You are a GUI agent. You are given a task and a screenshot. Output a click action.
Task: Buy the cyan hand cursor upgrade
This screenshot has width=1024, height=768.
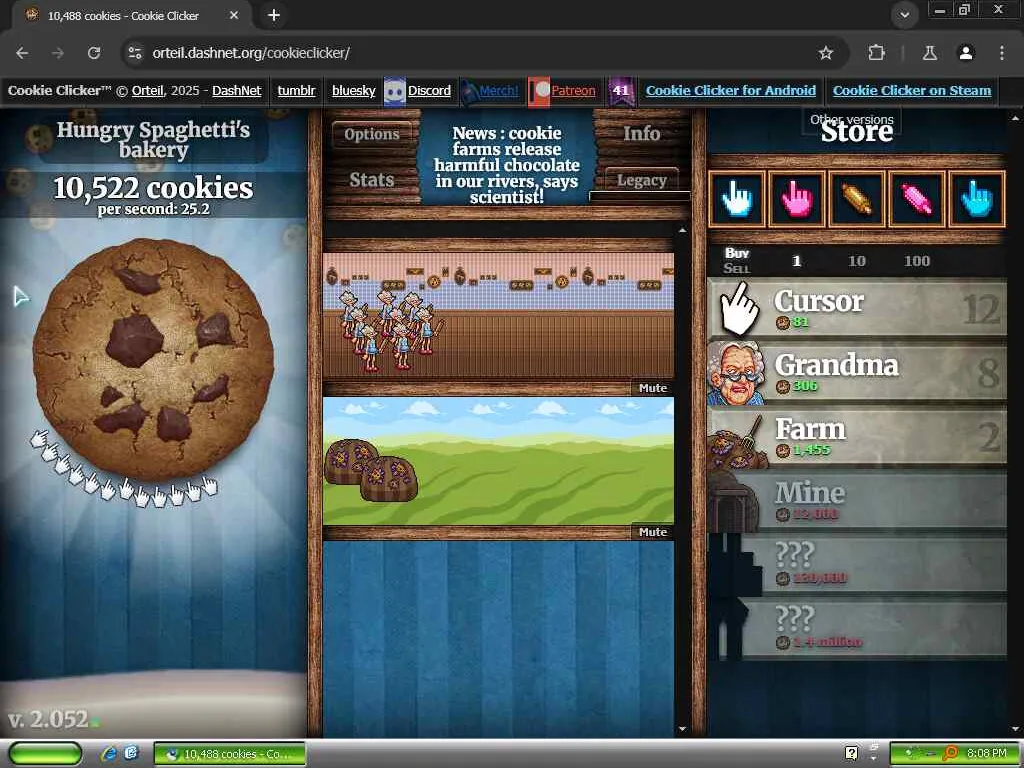coord(976,199)
